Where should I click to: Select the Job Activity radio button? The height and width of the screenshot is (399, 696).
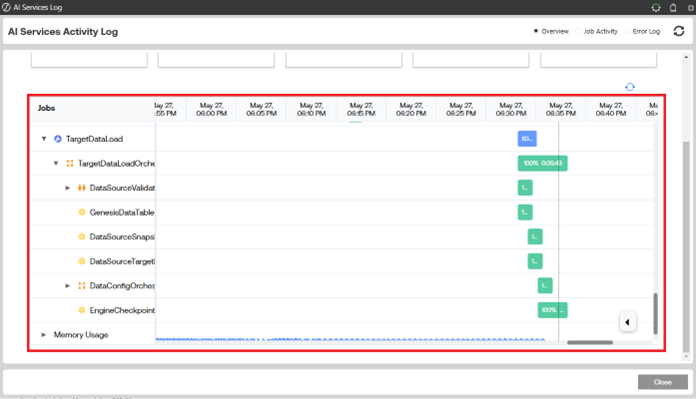coord(578,31)
